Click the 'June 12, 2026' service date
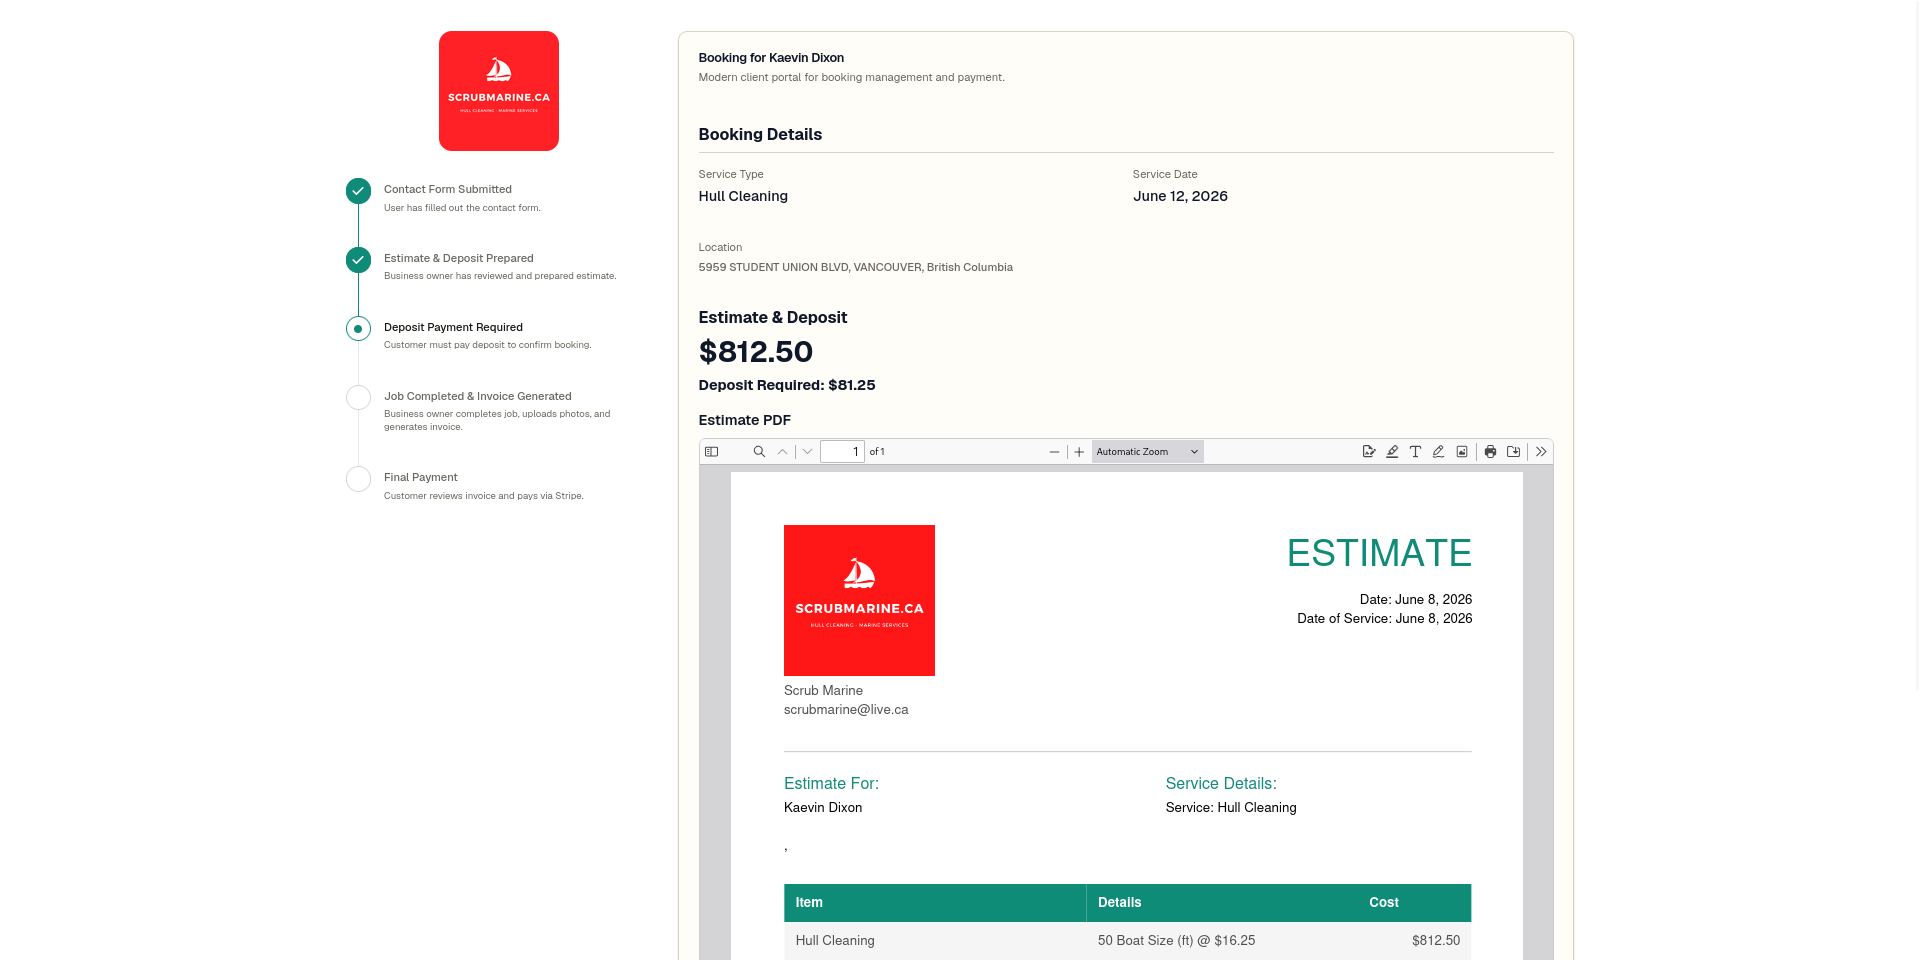Screen dimensions: 1920x960 pos(1180,196)
